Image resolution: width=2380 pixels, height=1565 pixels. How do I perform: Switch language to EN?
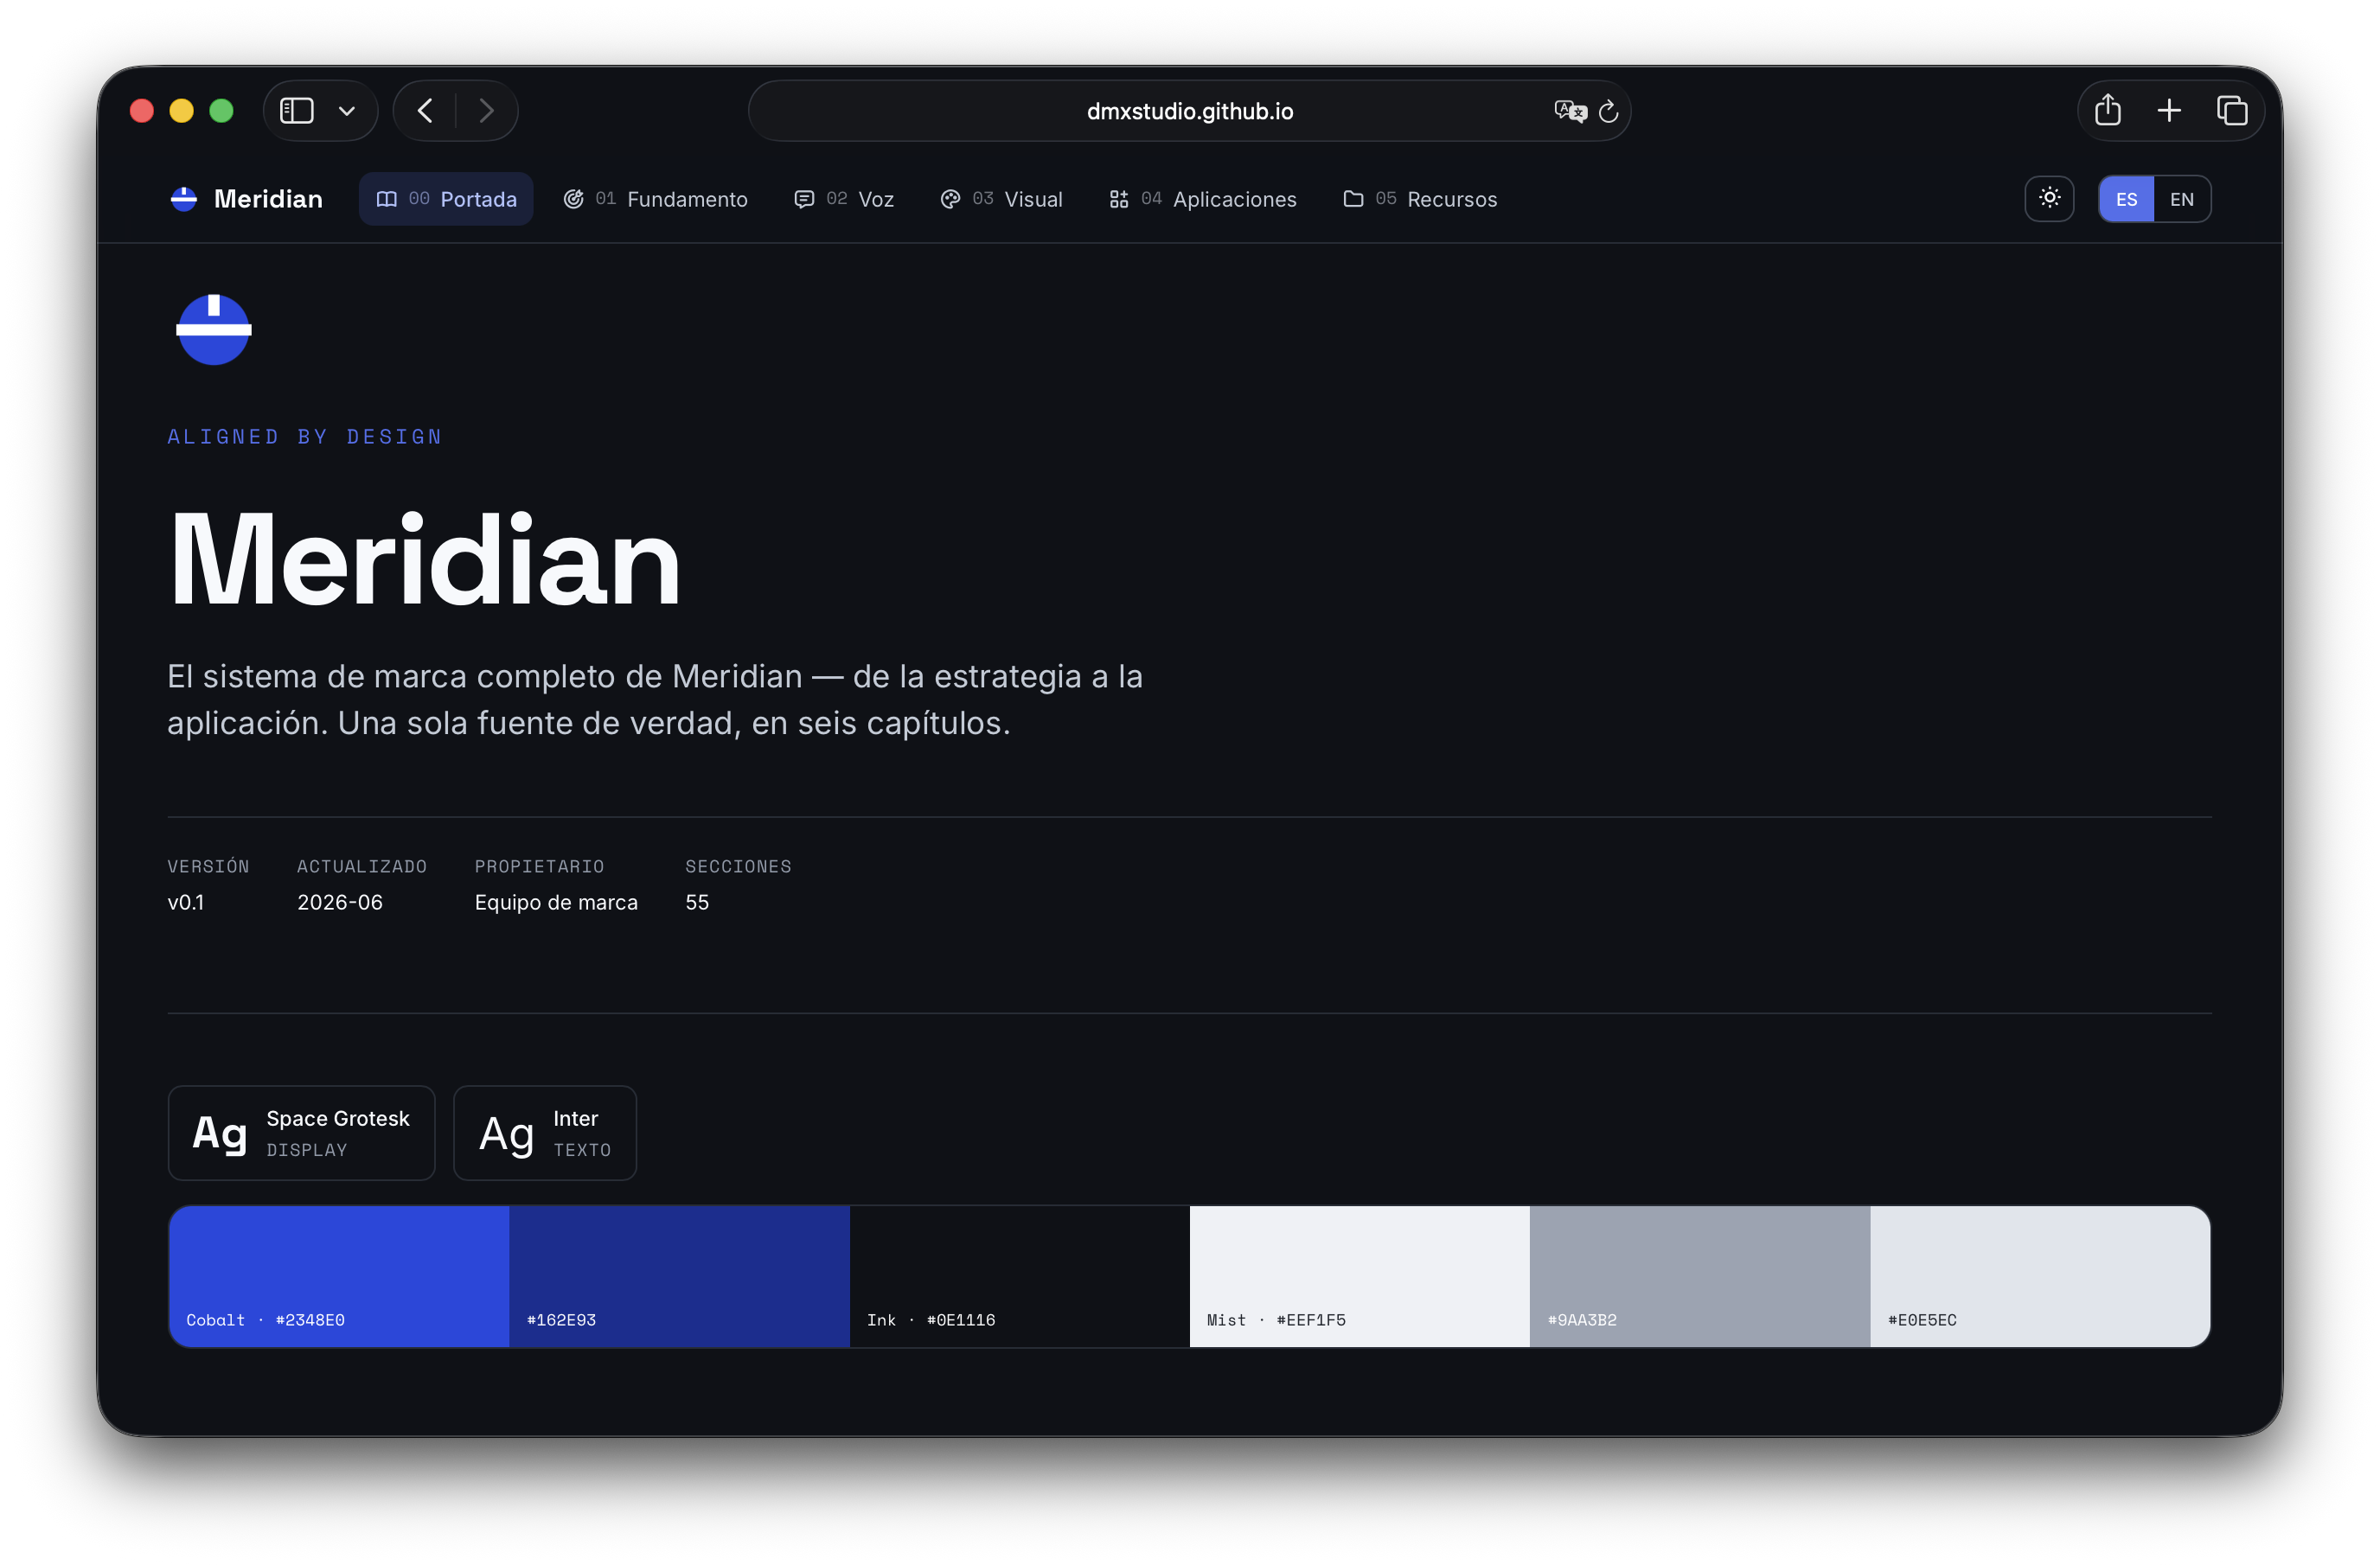[x=2181, y=199]
